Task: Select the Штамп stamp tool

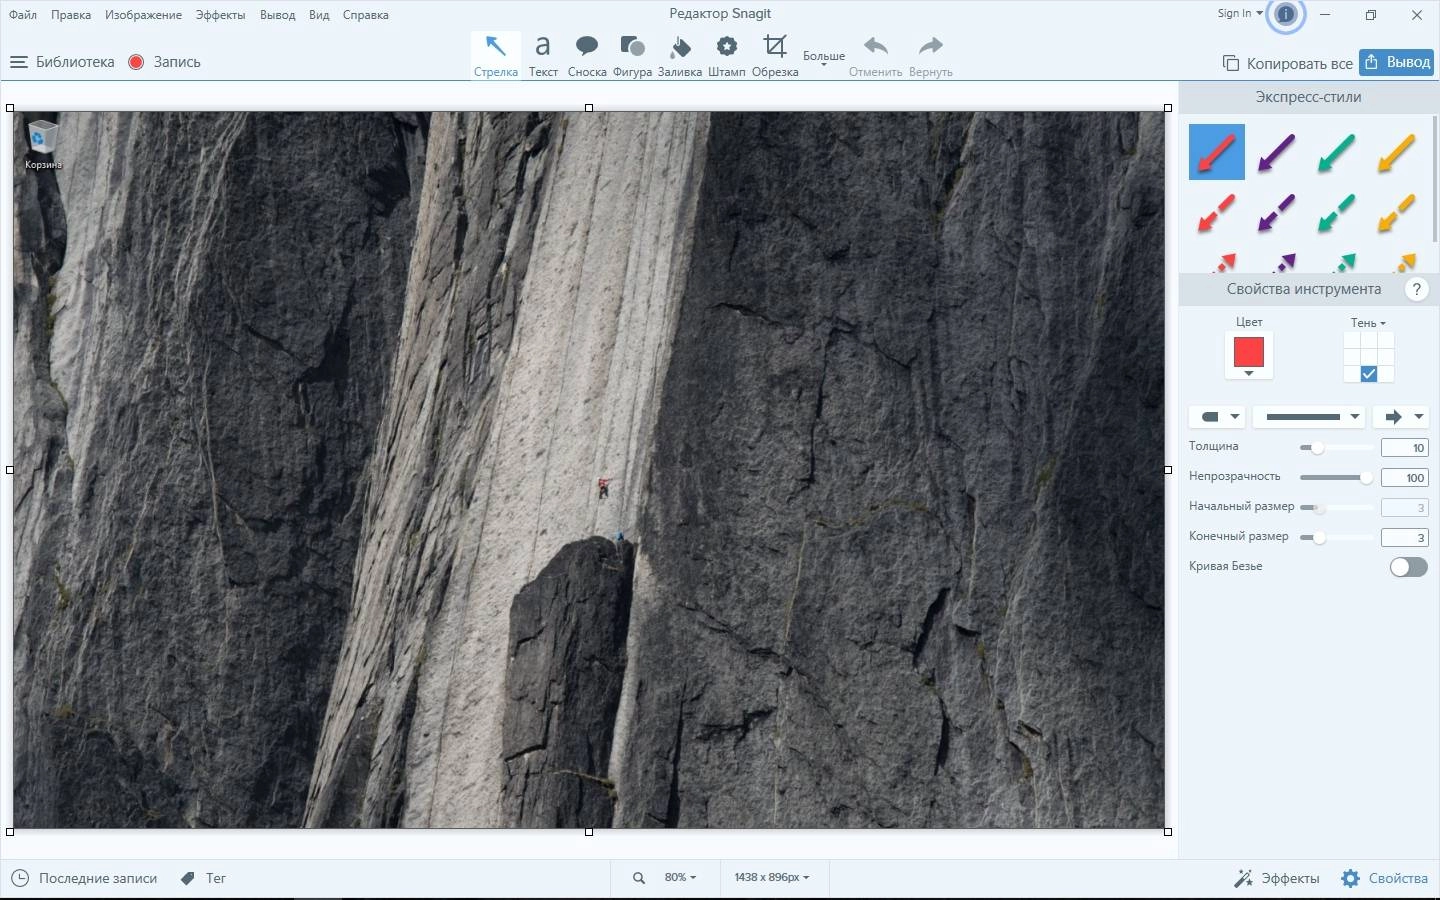Action: pyautogui.click(x=727, y=55)
